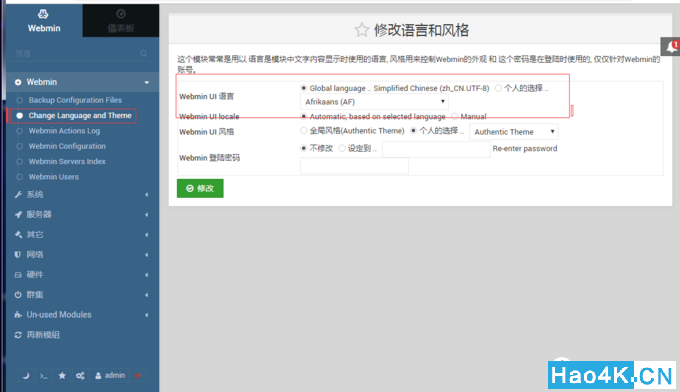Click the Webmin UI 语言 label
Viewport: 680px width, 392px height.
click(206, 96)
